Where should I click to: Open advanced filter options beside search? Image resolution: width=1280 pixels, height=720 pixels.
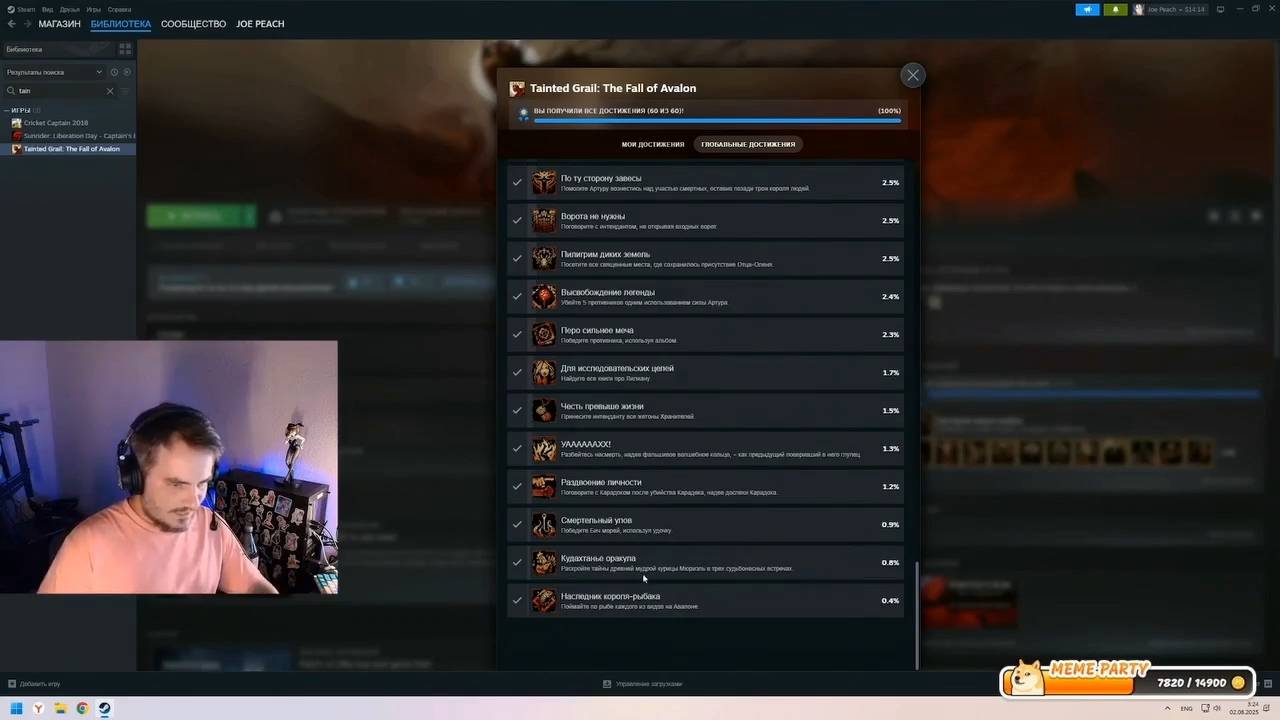tap(125, 91)
